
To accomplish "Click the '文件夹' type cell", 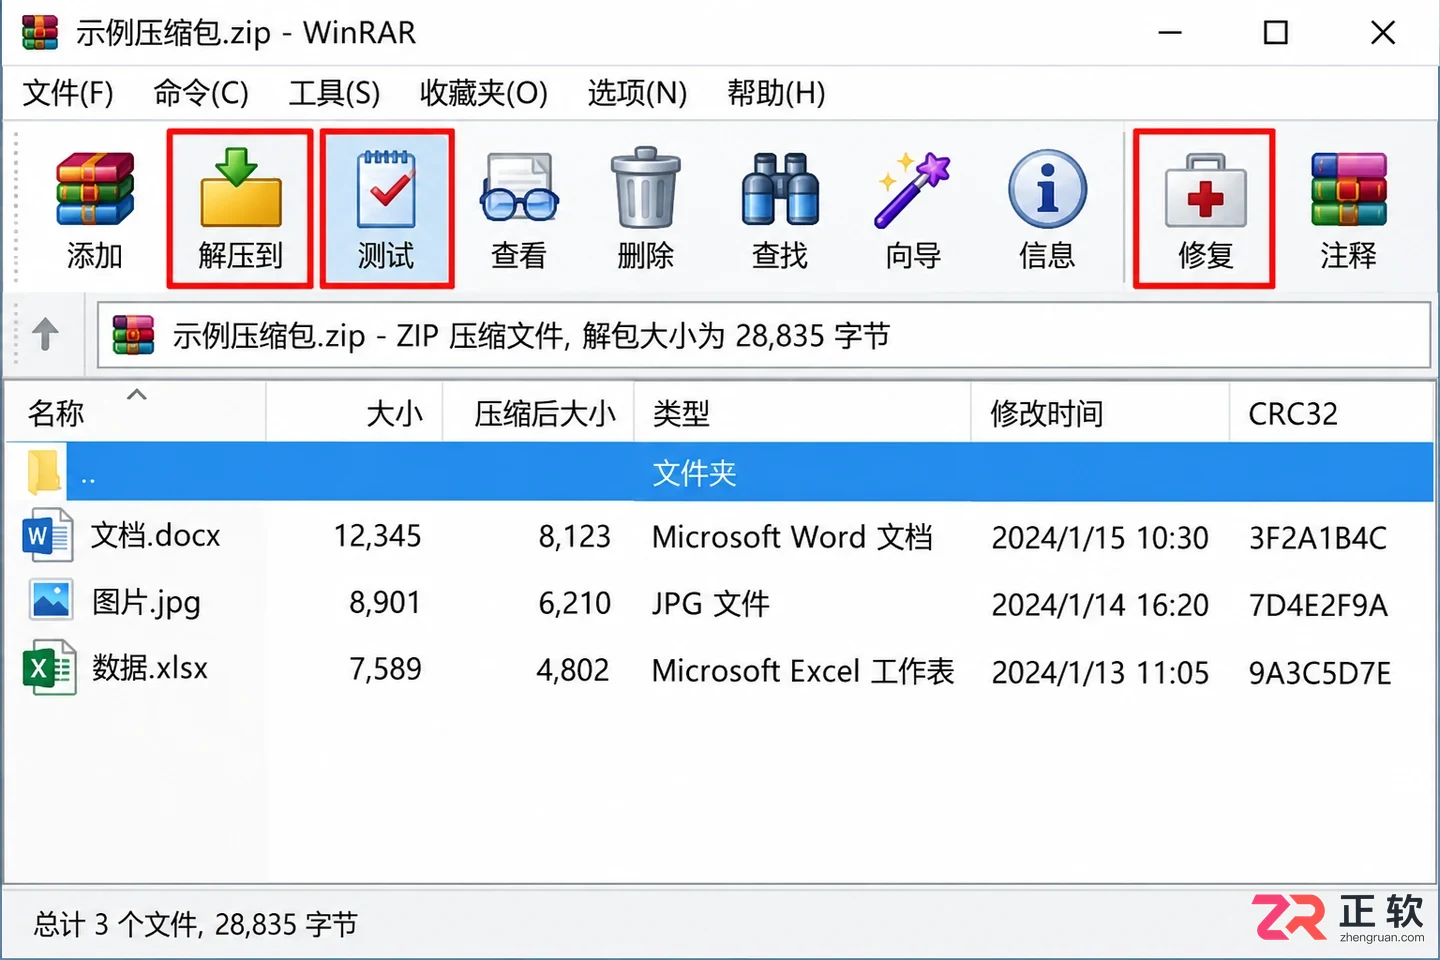I will coord(694,473).
